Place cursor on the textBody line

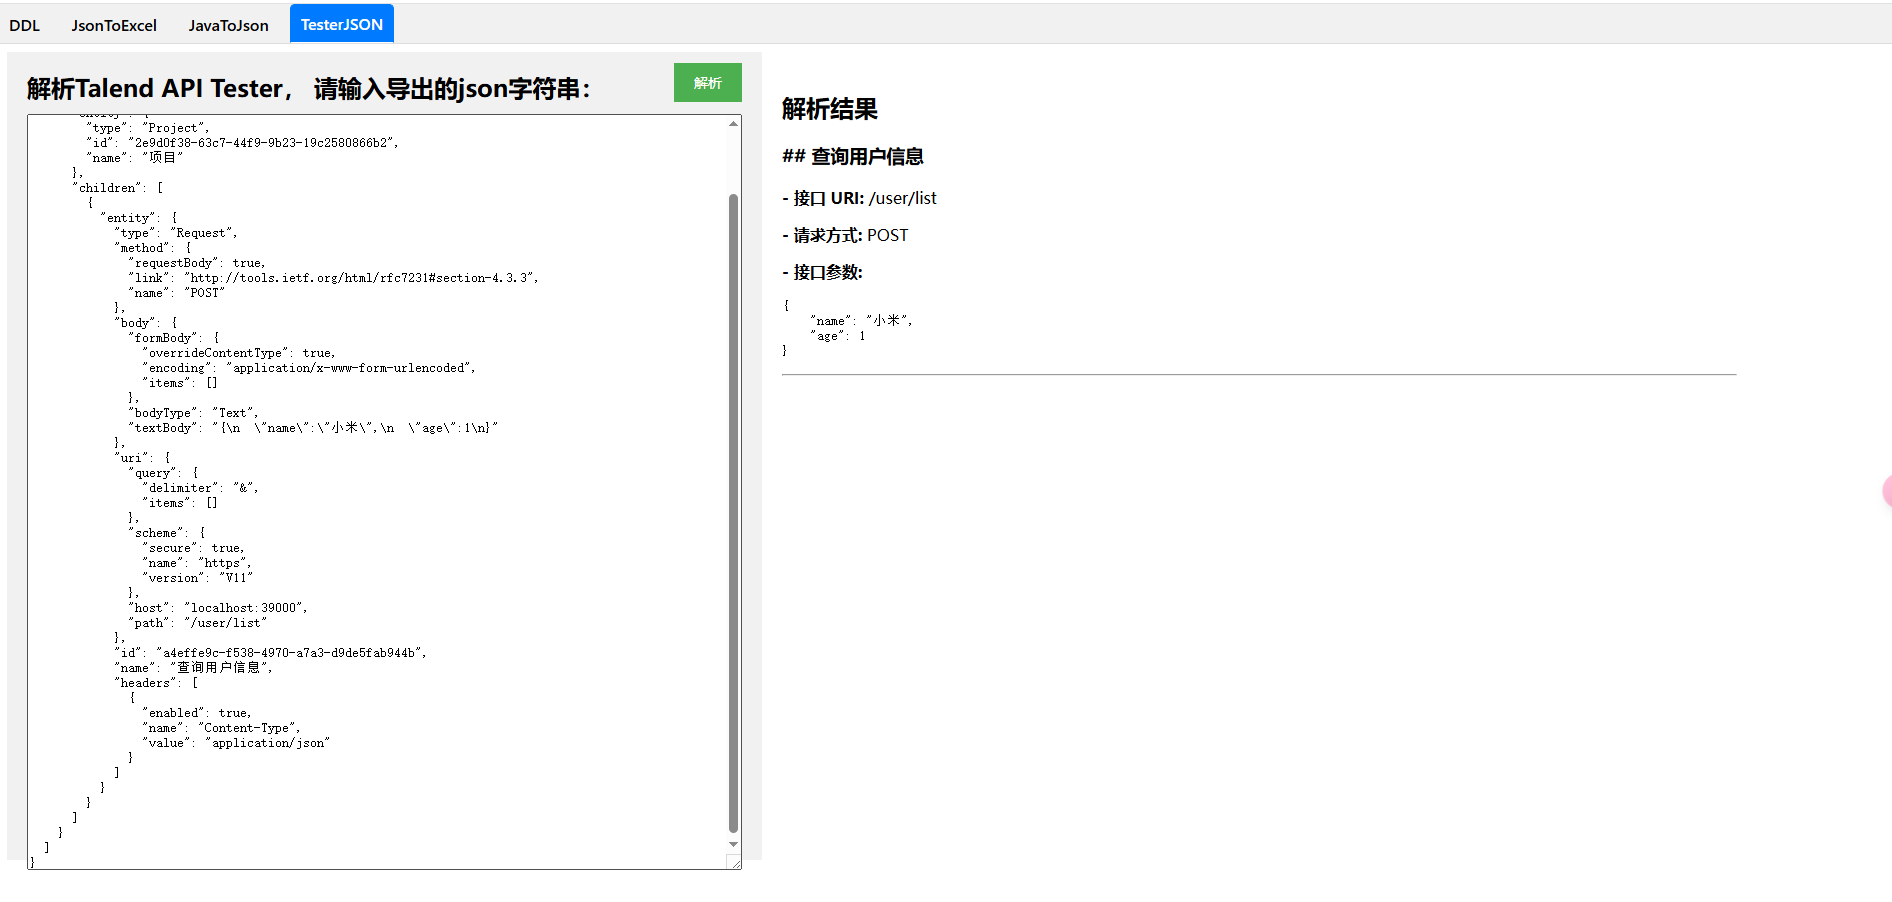click(x=315, y=428)
